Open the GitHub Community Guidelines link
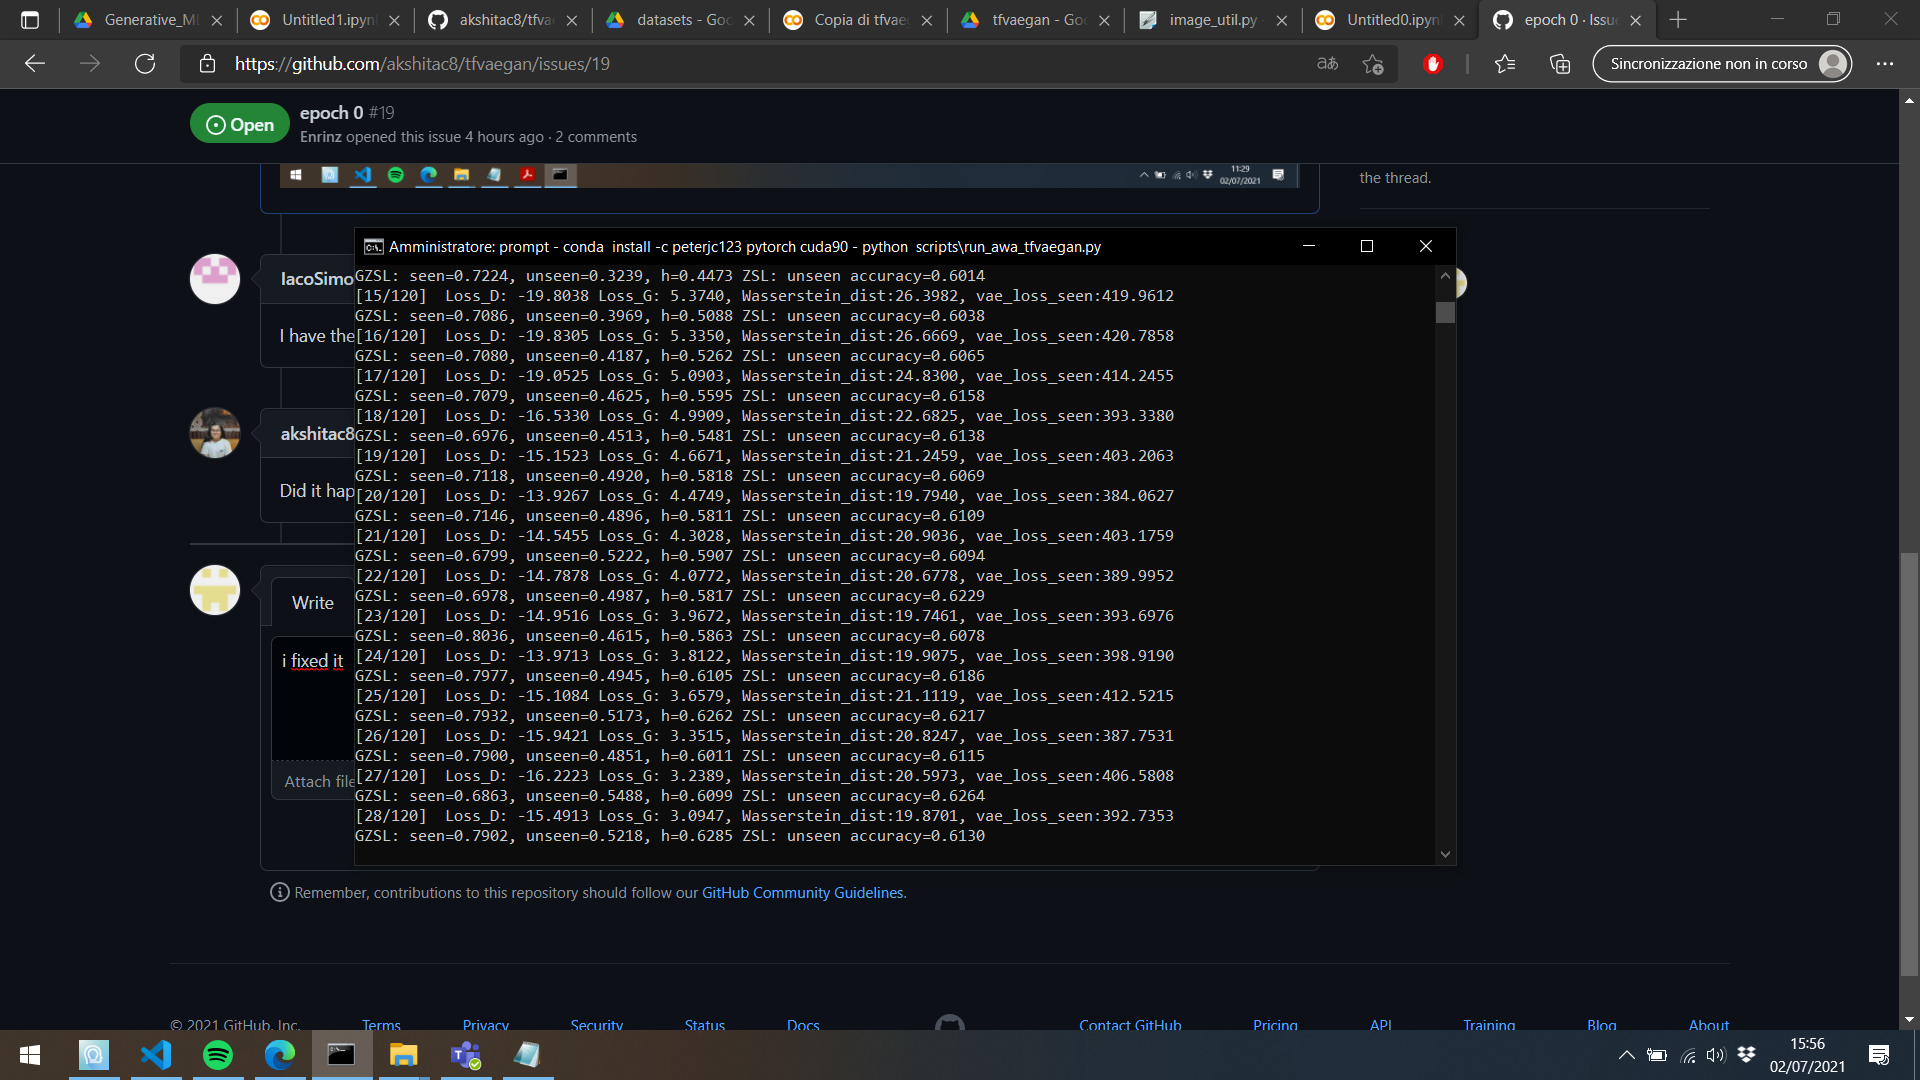 pyautogui.click(x=802, y=892)
